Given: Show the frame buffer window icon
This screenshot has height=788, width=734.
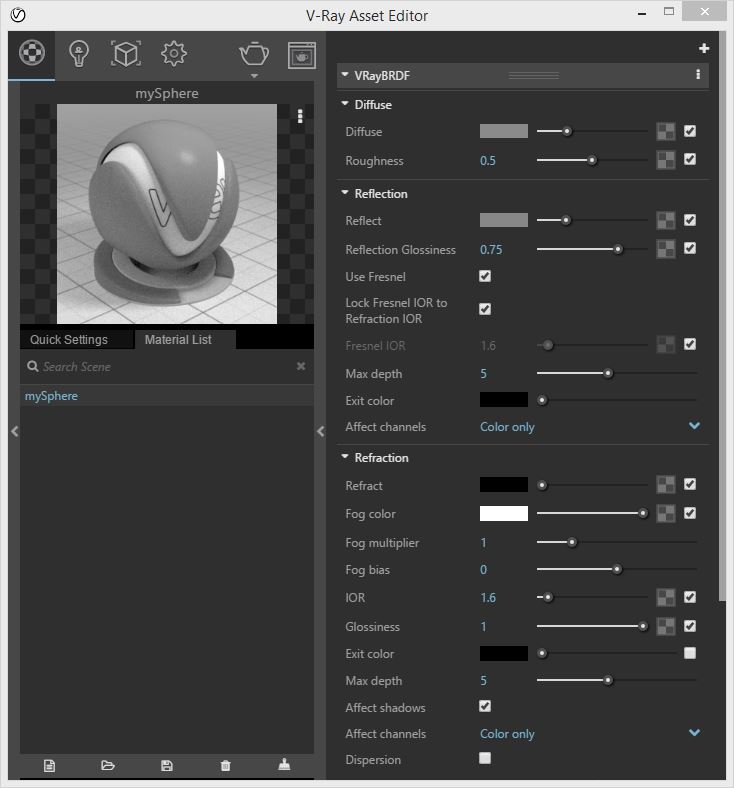Looking at the screenshot, I should click(x=301, y=55).
